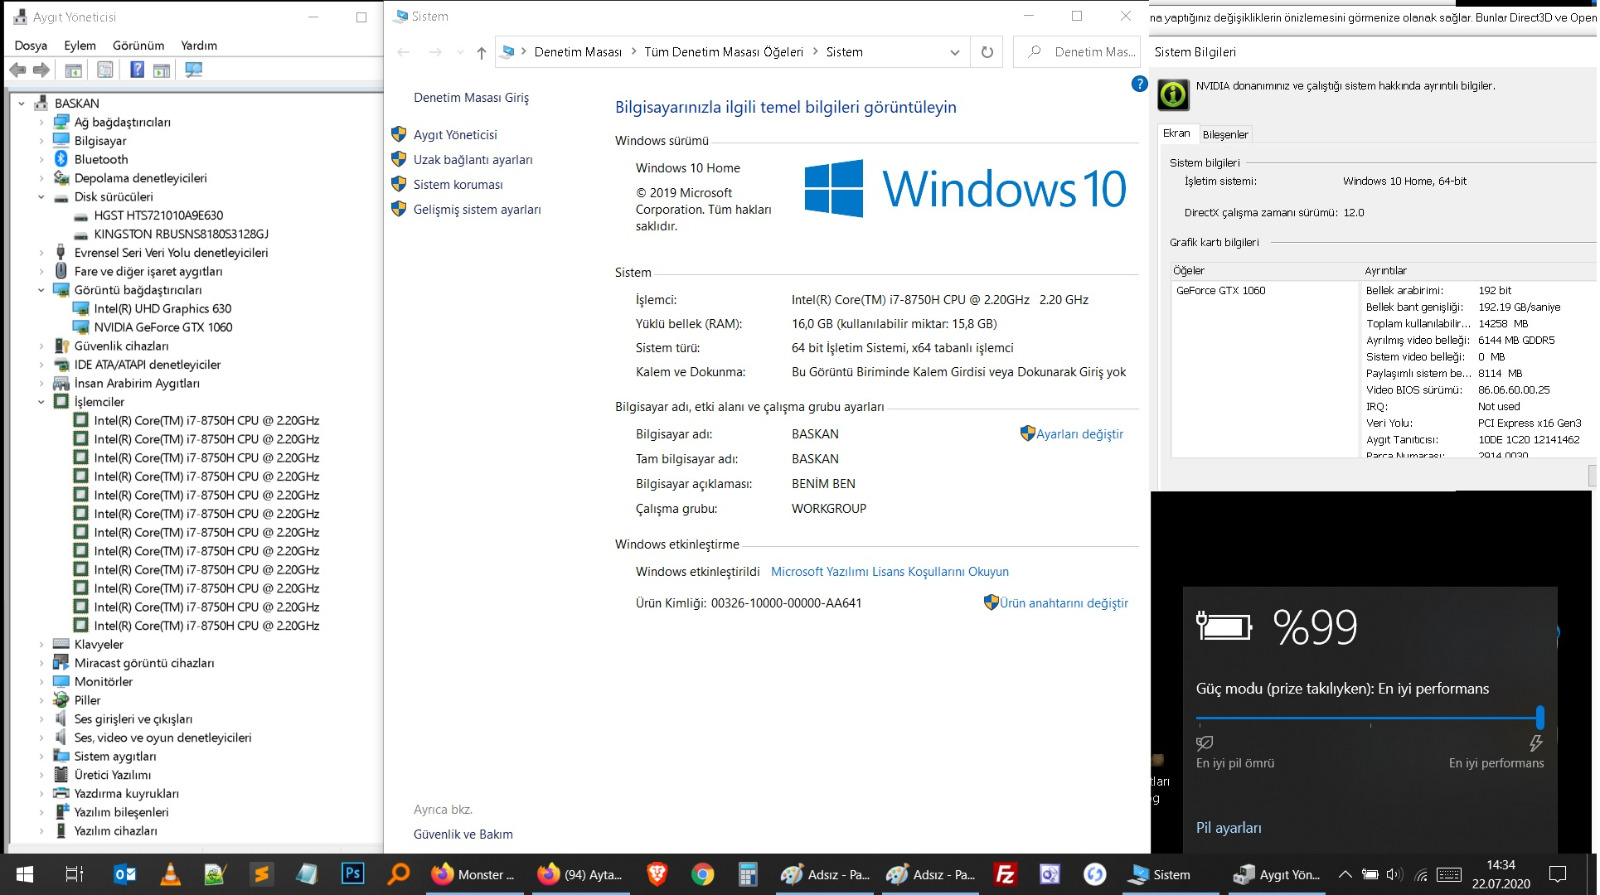Open Brave browser from the taskbar
This screenshot has width=1600, height=895.
pyautogui.click(x=657, y=874)
